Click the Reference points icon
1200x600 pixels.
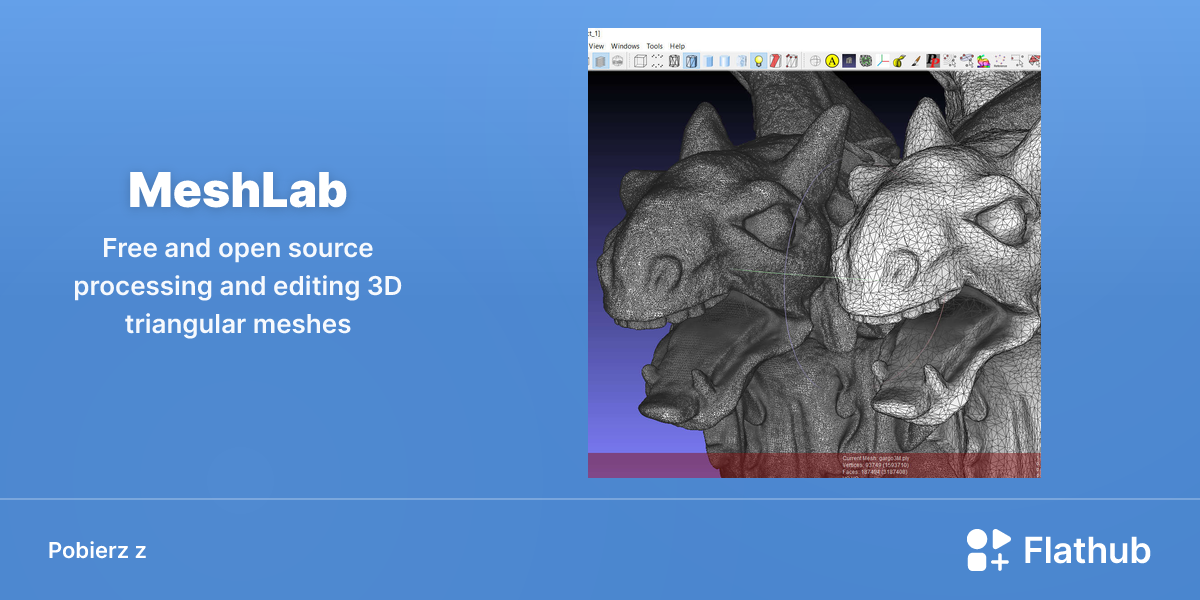[x=1000, y=61]
